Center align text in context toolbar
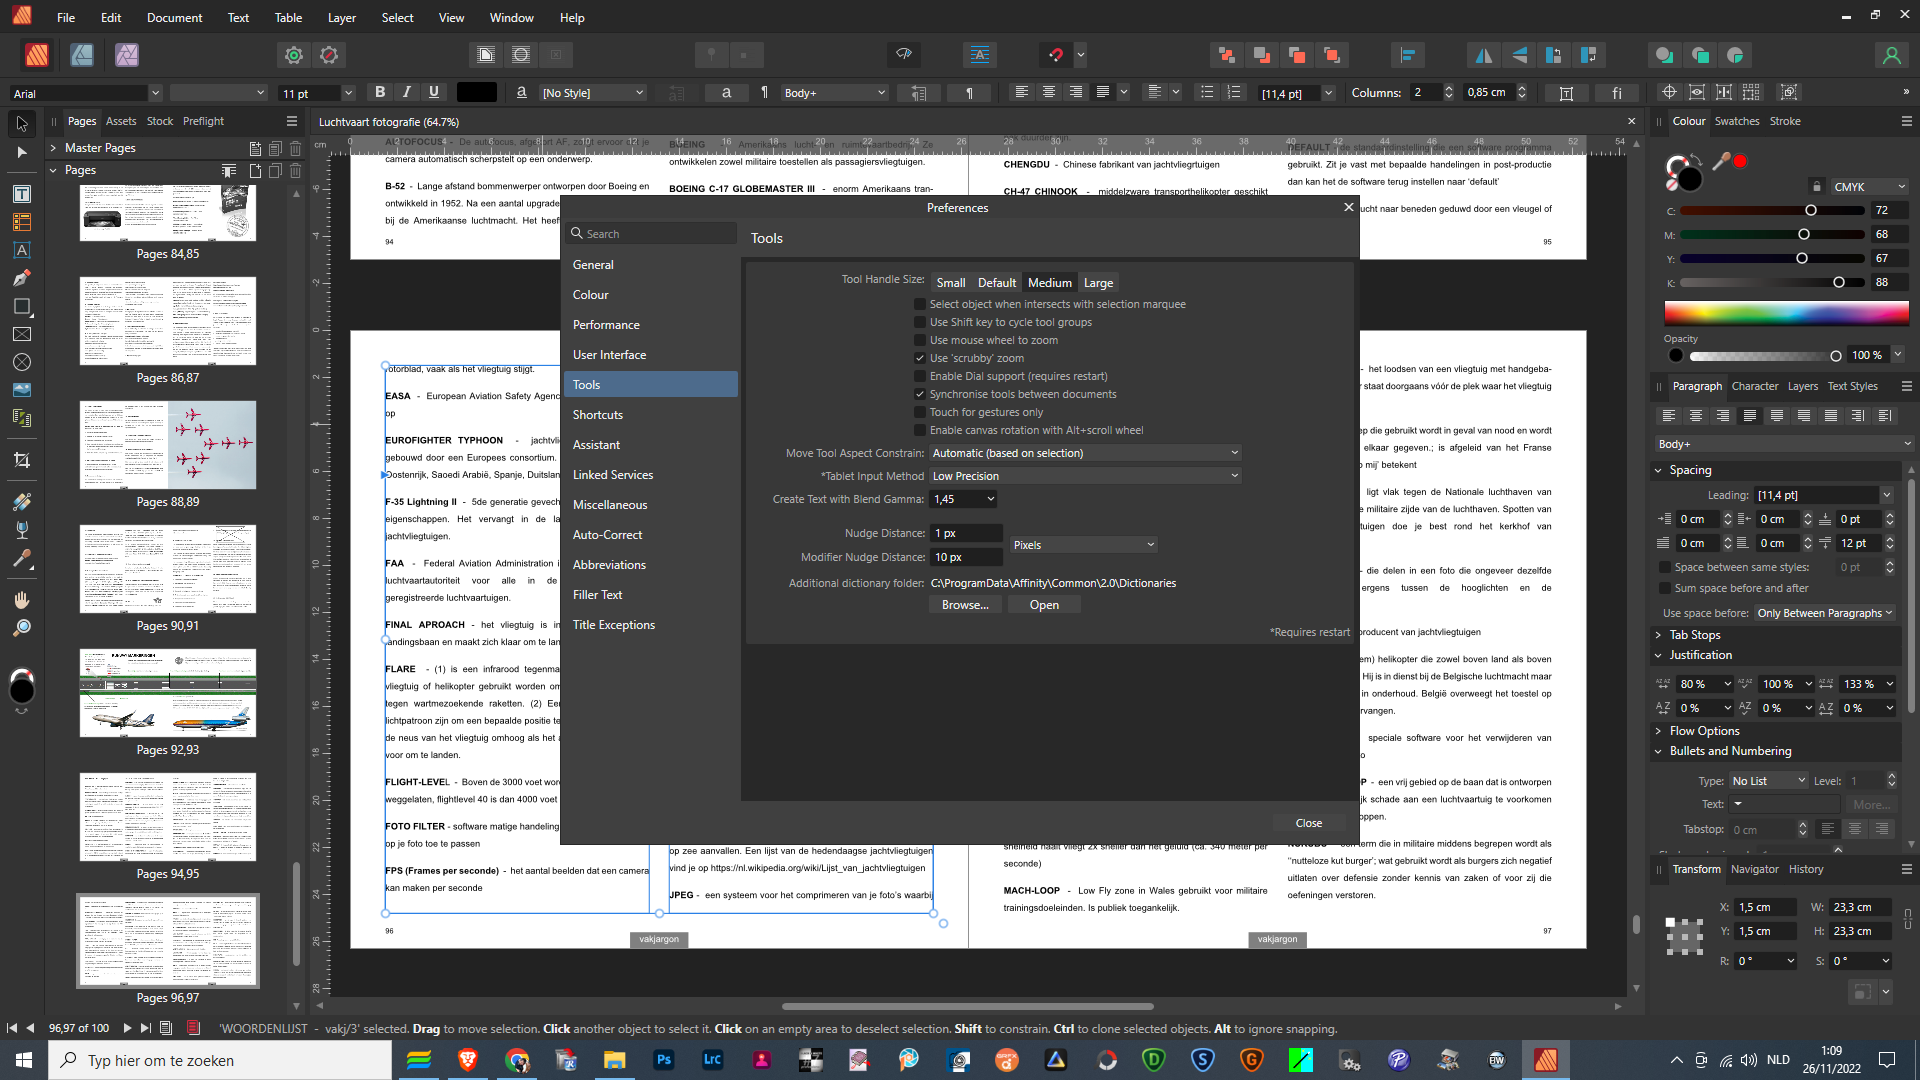The width and height of the screenshot is (1920, 1080). (1049, 92)
